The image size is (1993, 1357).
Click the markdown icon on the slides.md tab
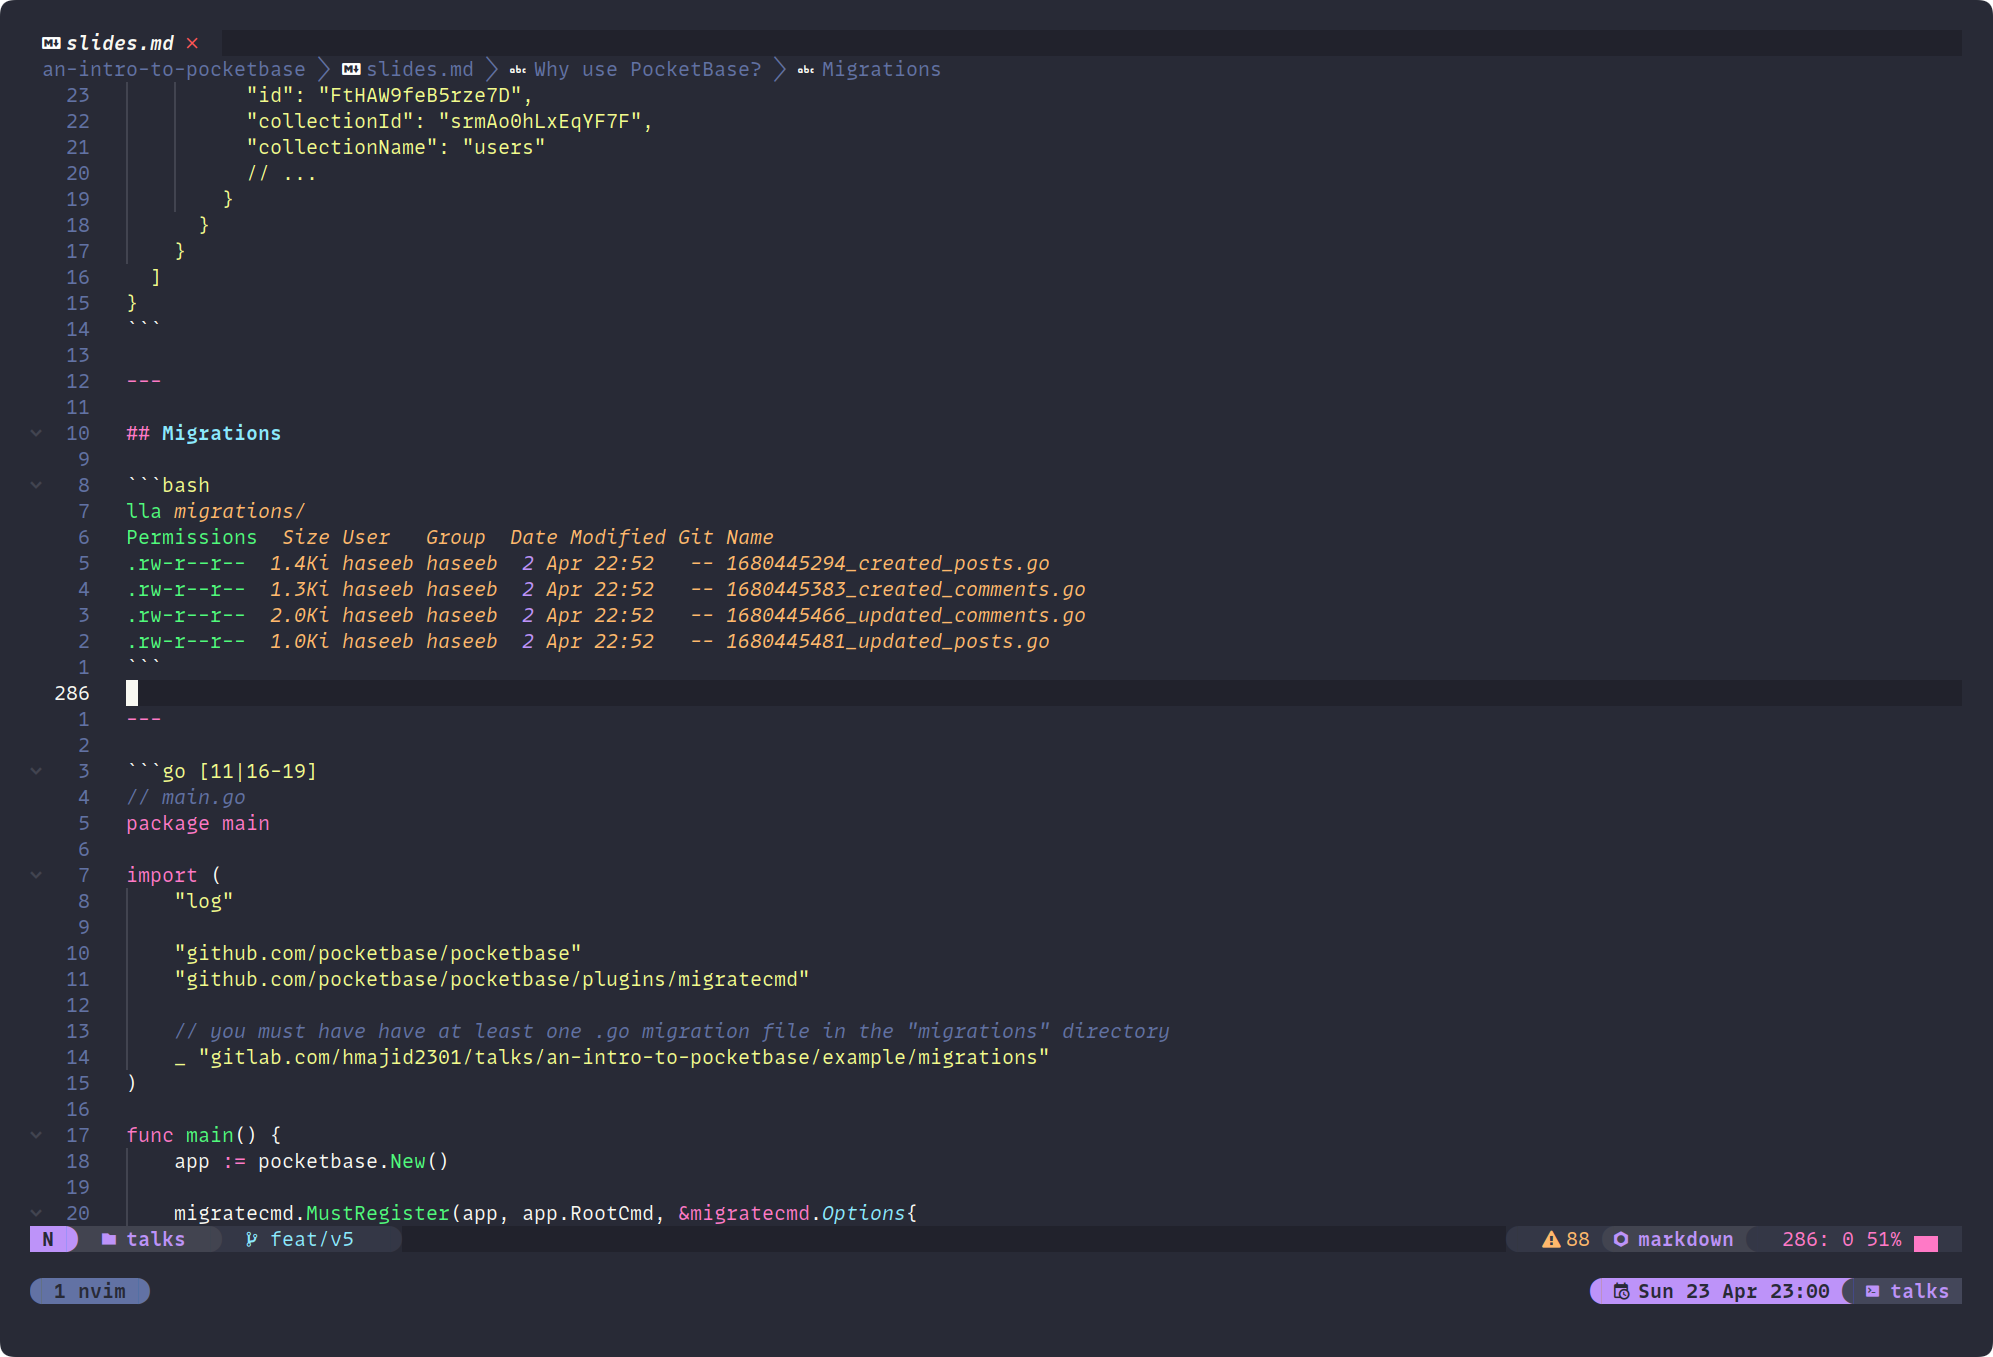[51, 43]
